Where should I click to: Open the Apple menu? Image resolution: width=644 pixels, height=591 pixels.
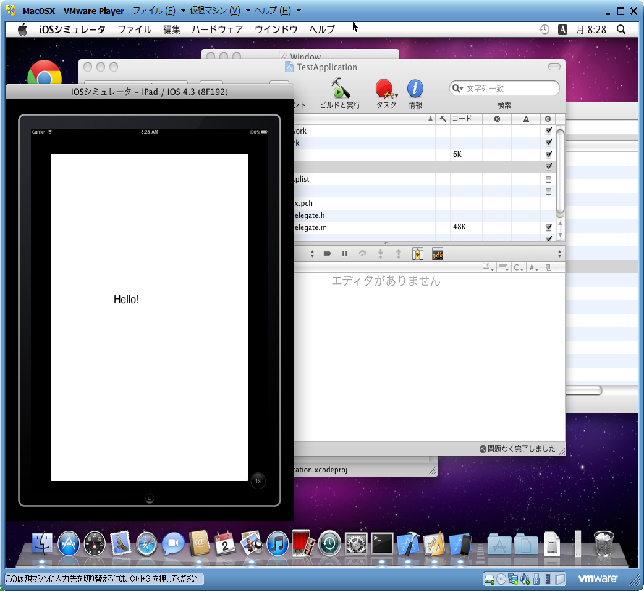(x=23, y=29)
